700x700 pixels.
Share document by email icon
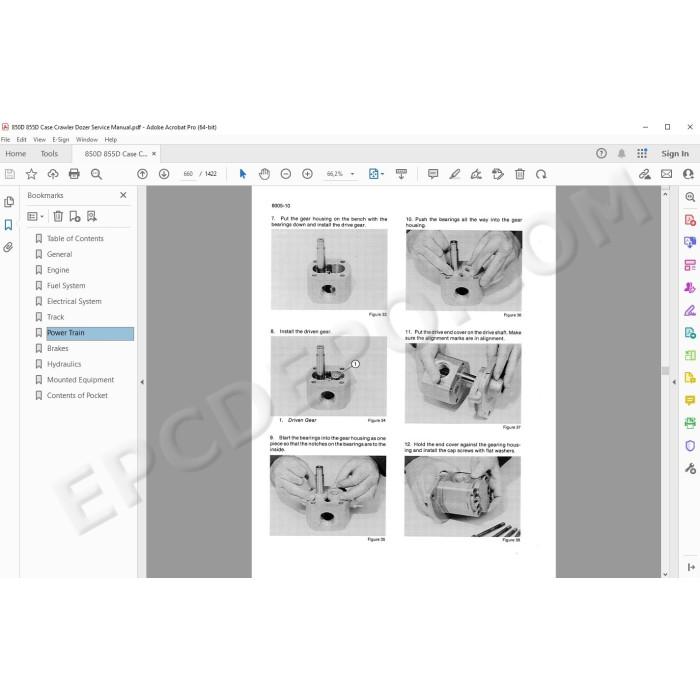(667, 174)
